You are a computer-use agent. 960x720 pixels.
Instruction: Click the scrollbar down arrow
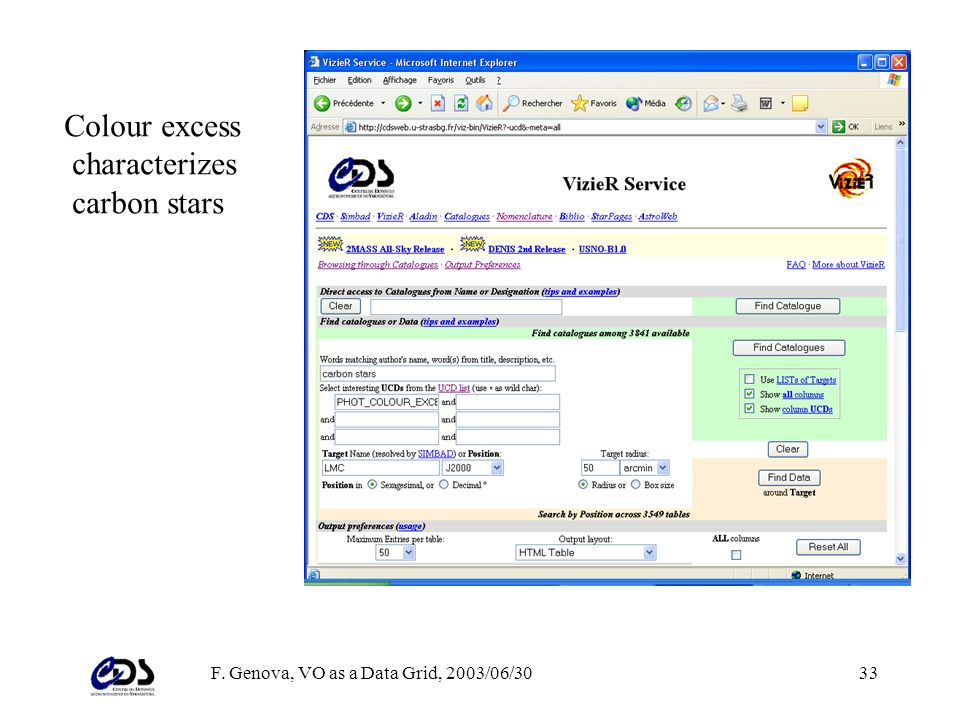click(x=900, y=558)
